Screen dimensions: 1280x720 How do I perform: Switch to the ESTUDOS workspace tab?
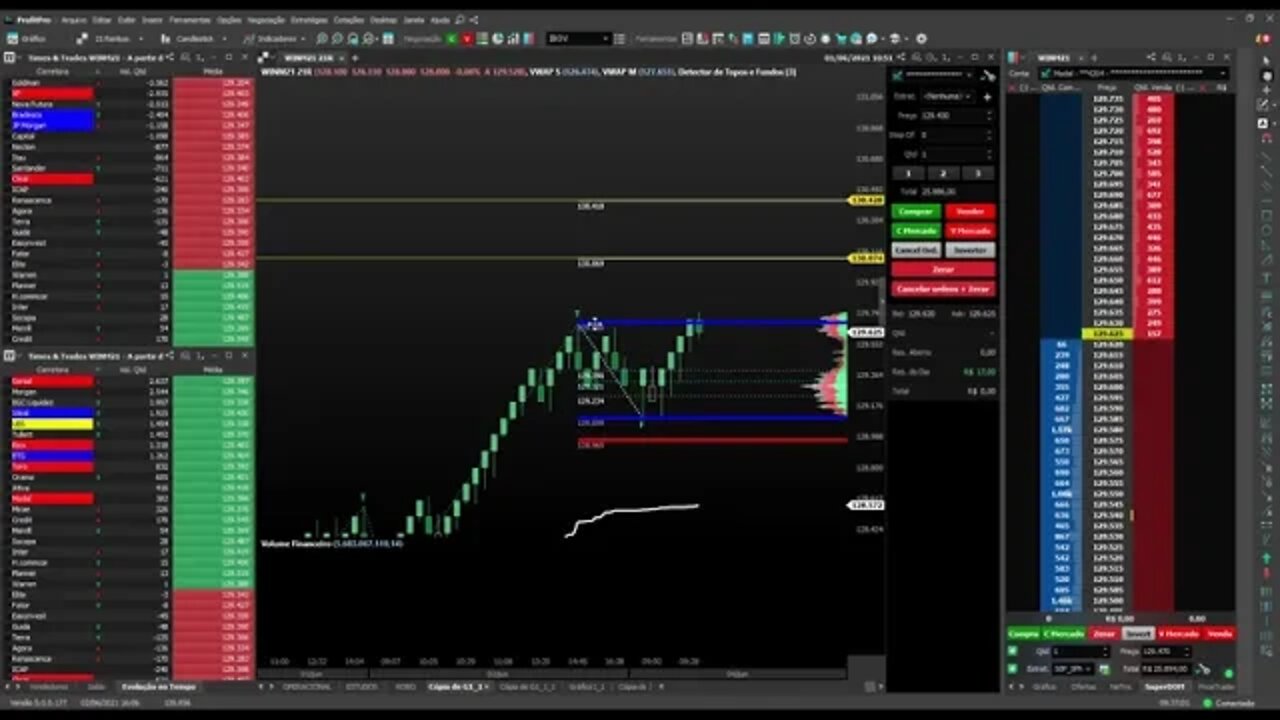click(x=362, y=687)
